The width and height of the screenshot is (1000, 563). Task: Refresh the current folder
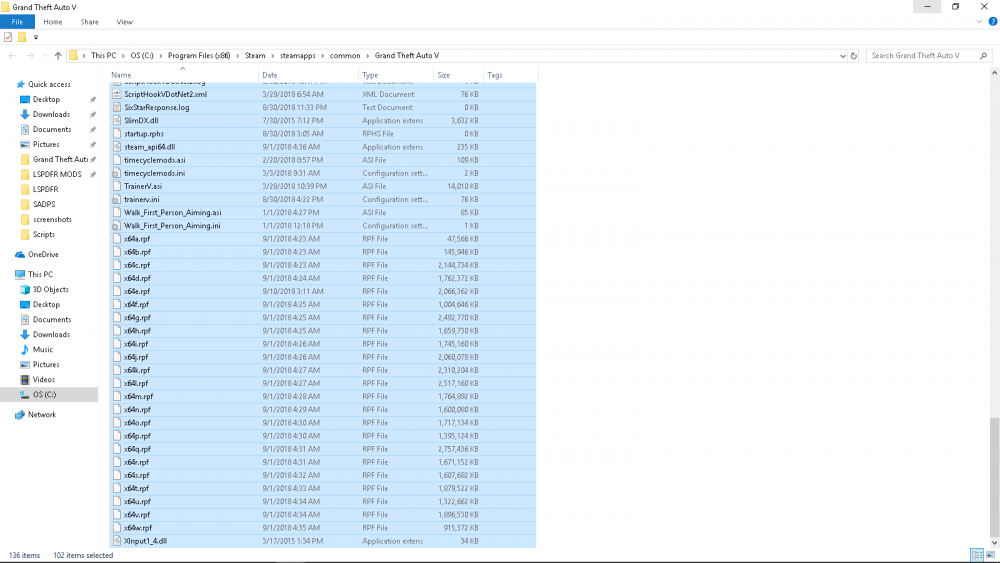pyautogui.click(x=854, y=55)
